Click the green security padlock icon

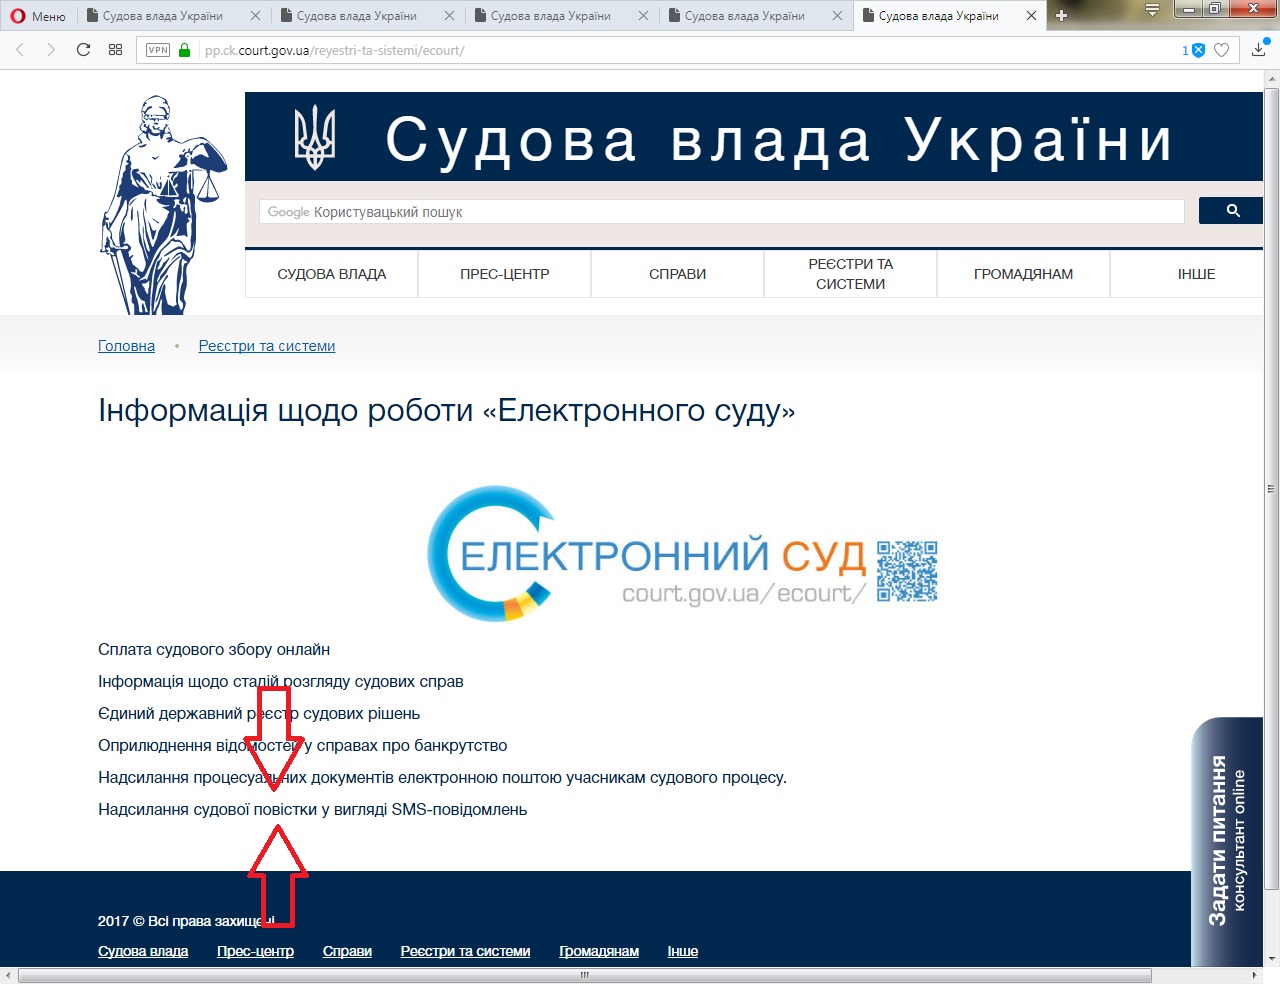click(x=184, y=50)
